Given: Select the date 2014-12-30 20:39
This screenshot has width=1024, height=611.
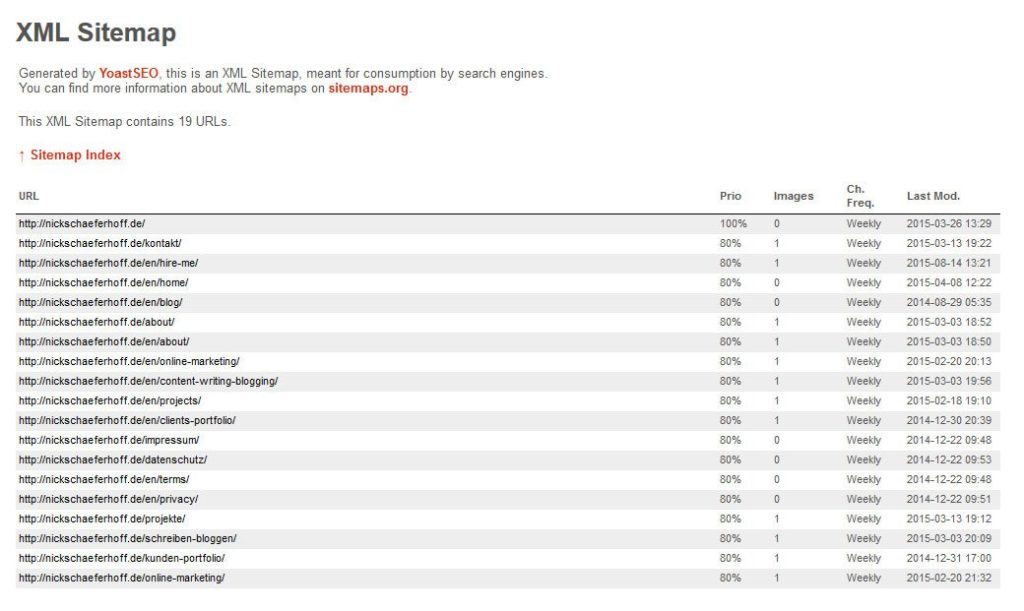Looking at the screenshot, I should pos(949,420).
